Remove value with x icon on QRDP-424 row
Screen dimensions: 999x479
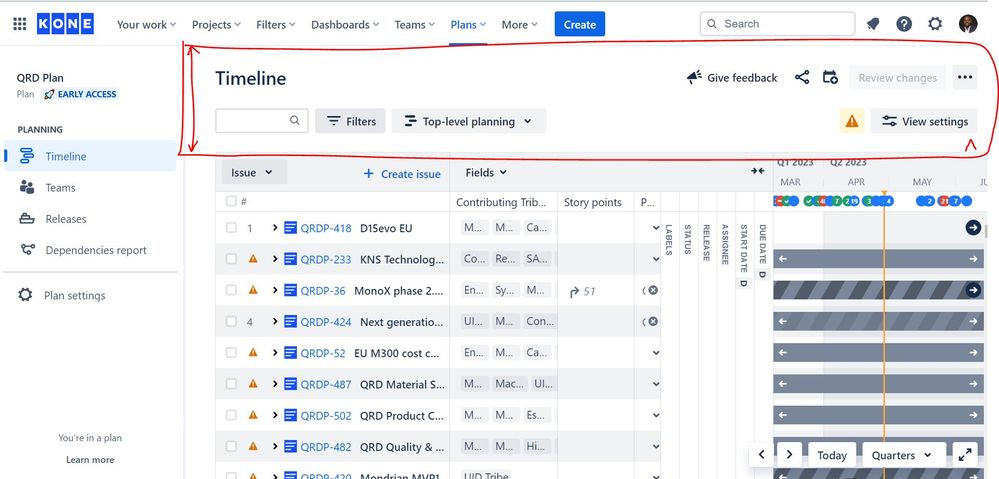click(x=653, y=321)
